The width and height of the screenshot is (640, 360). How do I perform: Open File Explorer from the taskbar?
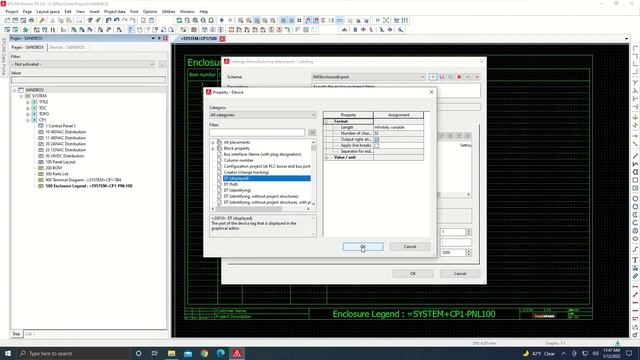[171, 353]
